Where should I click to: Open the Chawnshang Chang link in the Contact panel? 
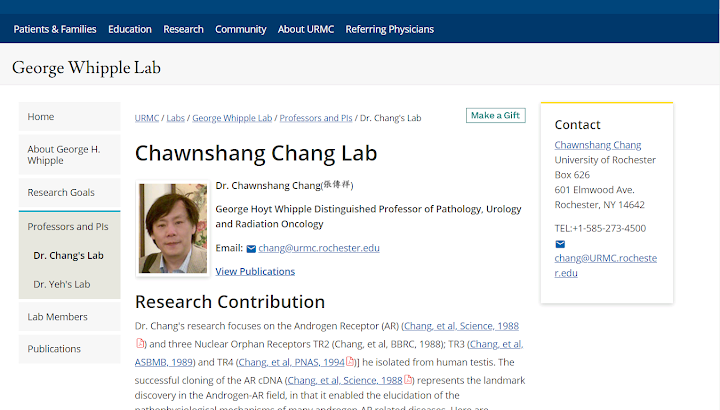(x=598, y=145)
